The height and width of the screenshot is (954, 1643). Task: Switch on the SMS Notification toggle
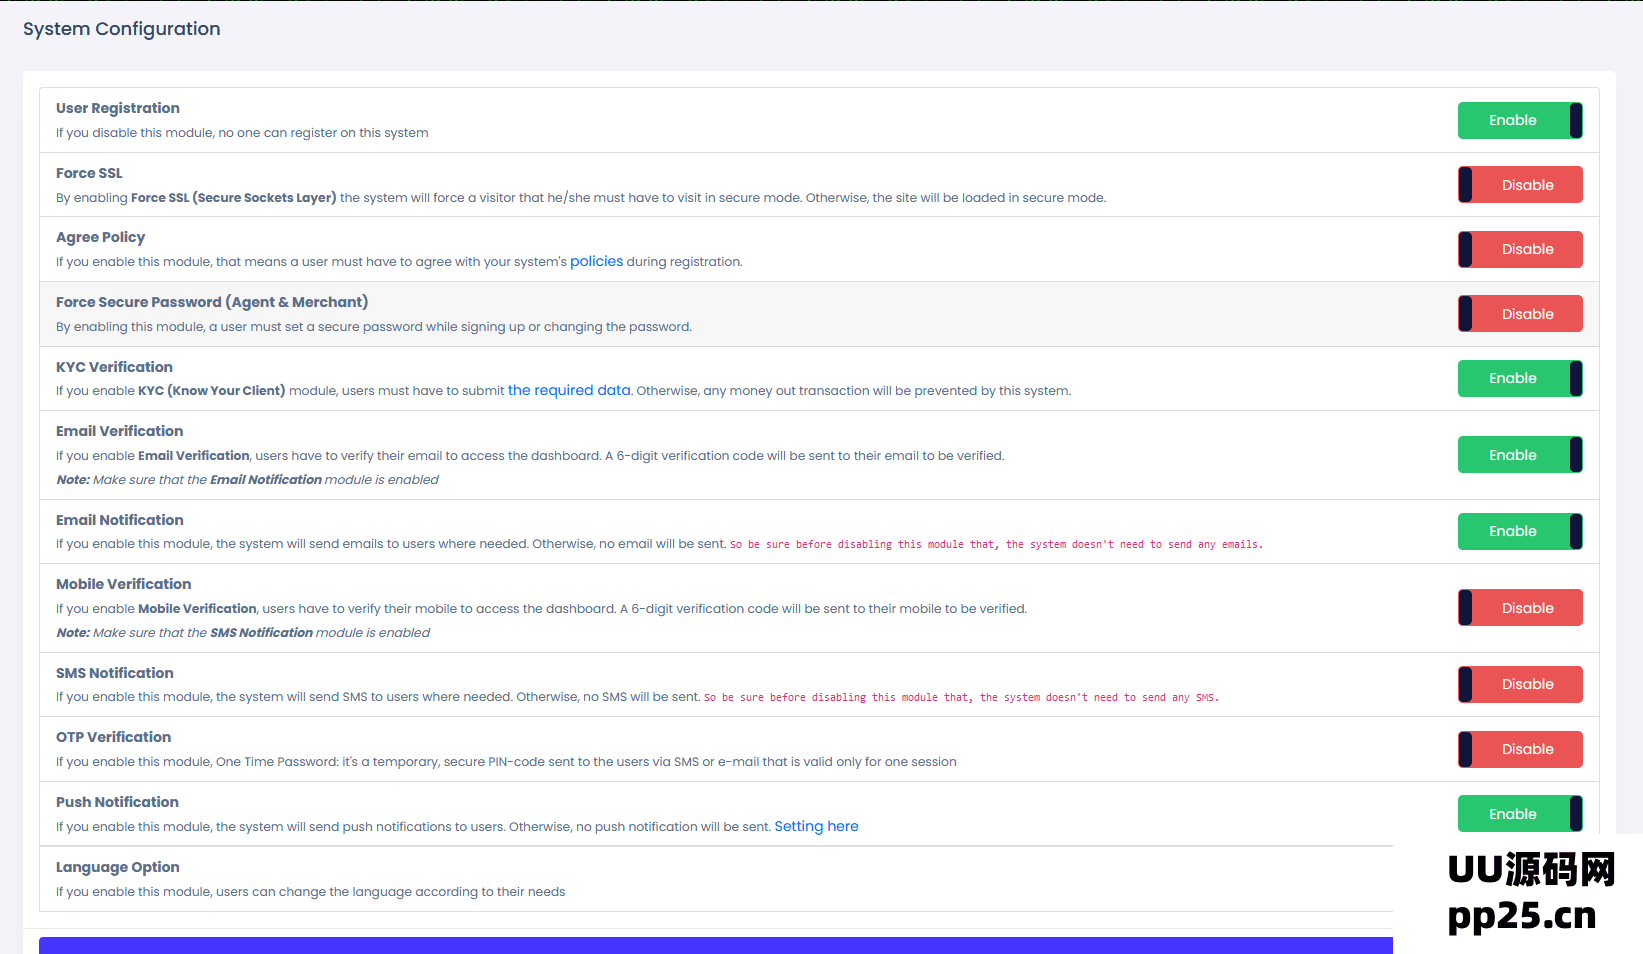1519,684
